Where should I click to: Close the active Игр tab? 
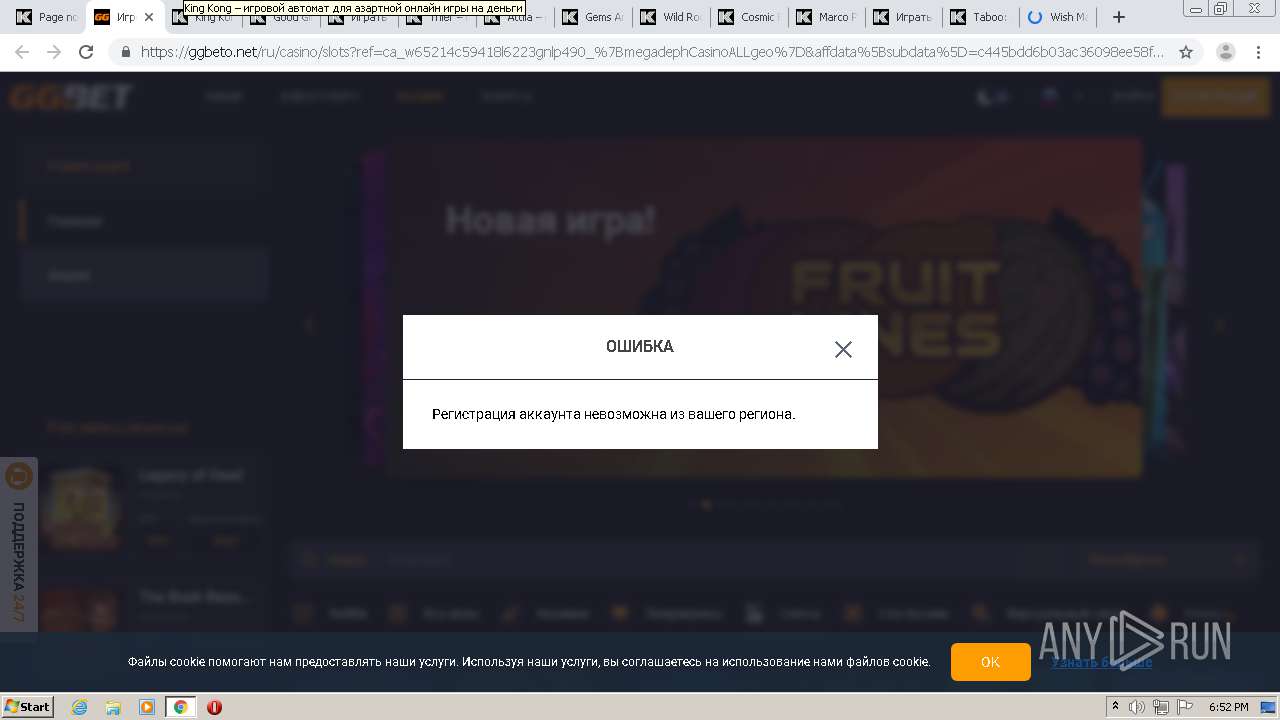pos(149,17)
